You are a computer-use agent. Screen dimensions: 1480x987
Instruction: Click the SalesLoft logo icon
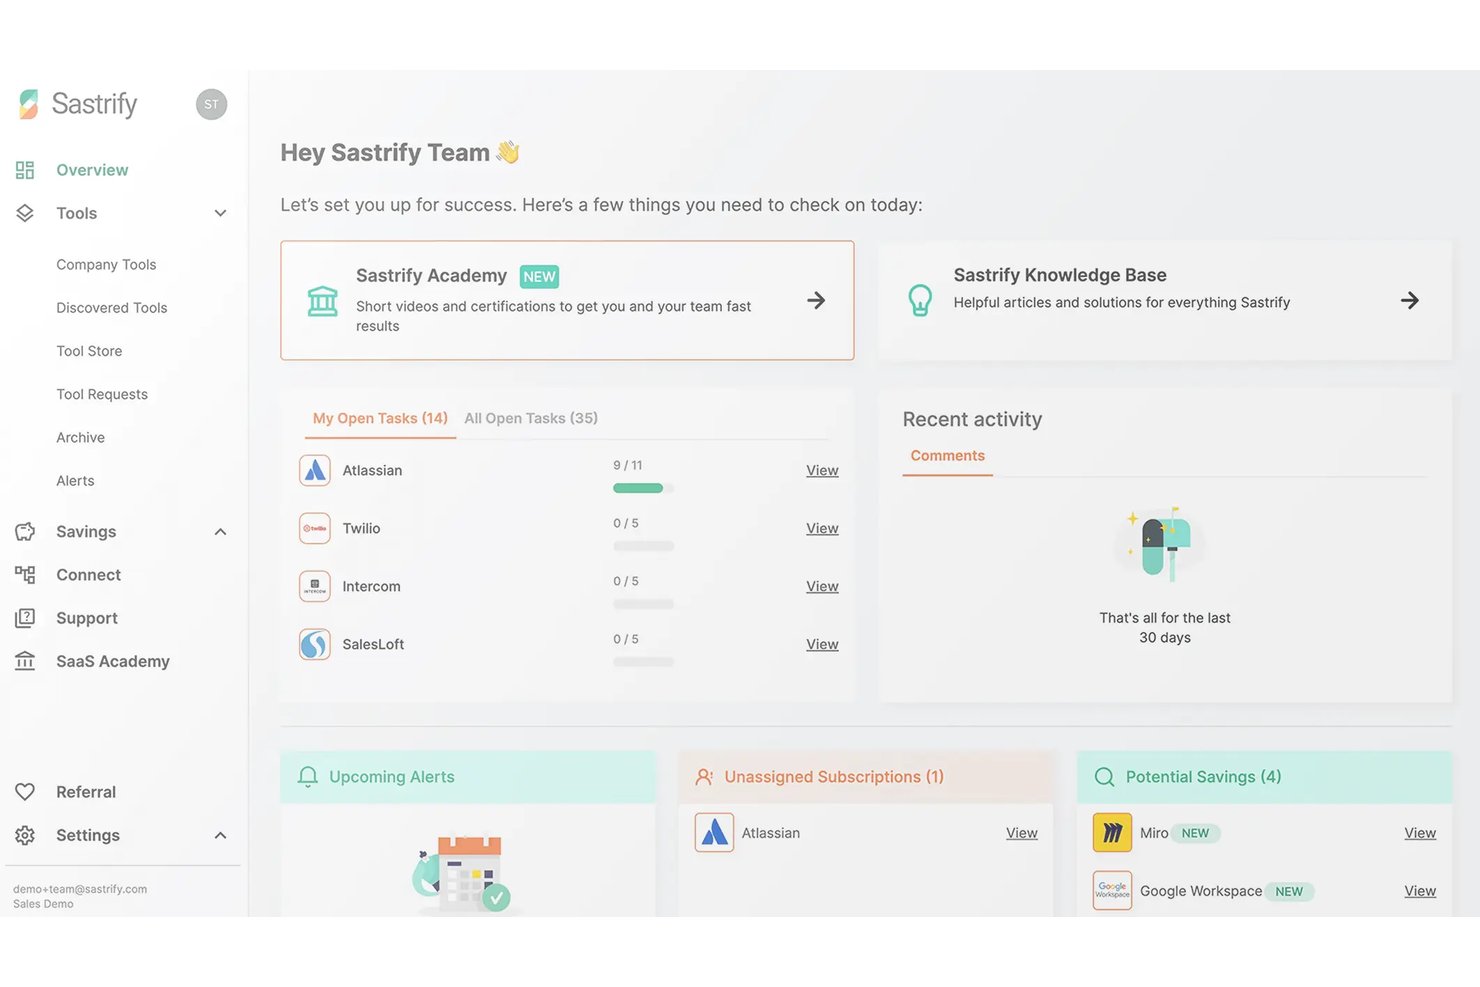315,644
